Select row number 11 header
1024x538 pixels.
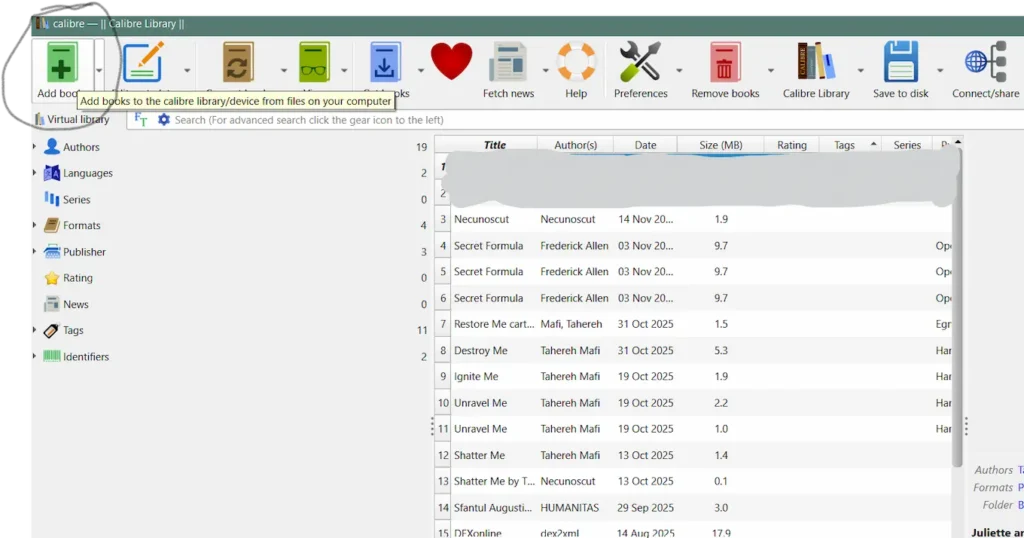pyautogui.click(x=443, y=429)
